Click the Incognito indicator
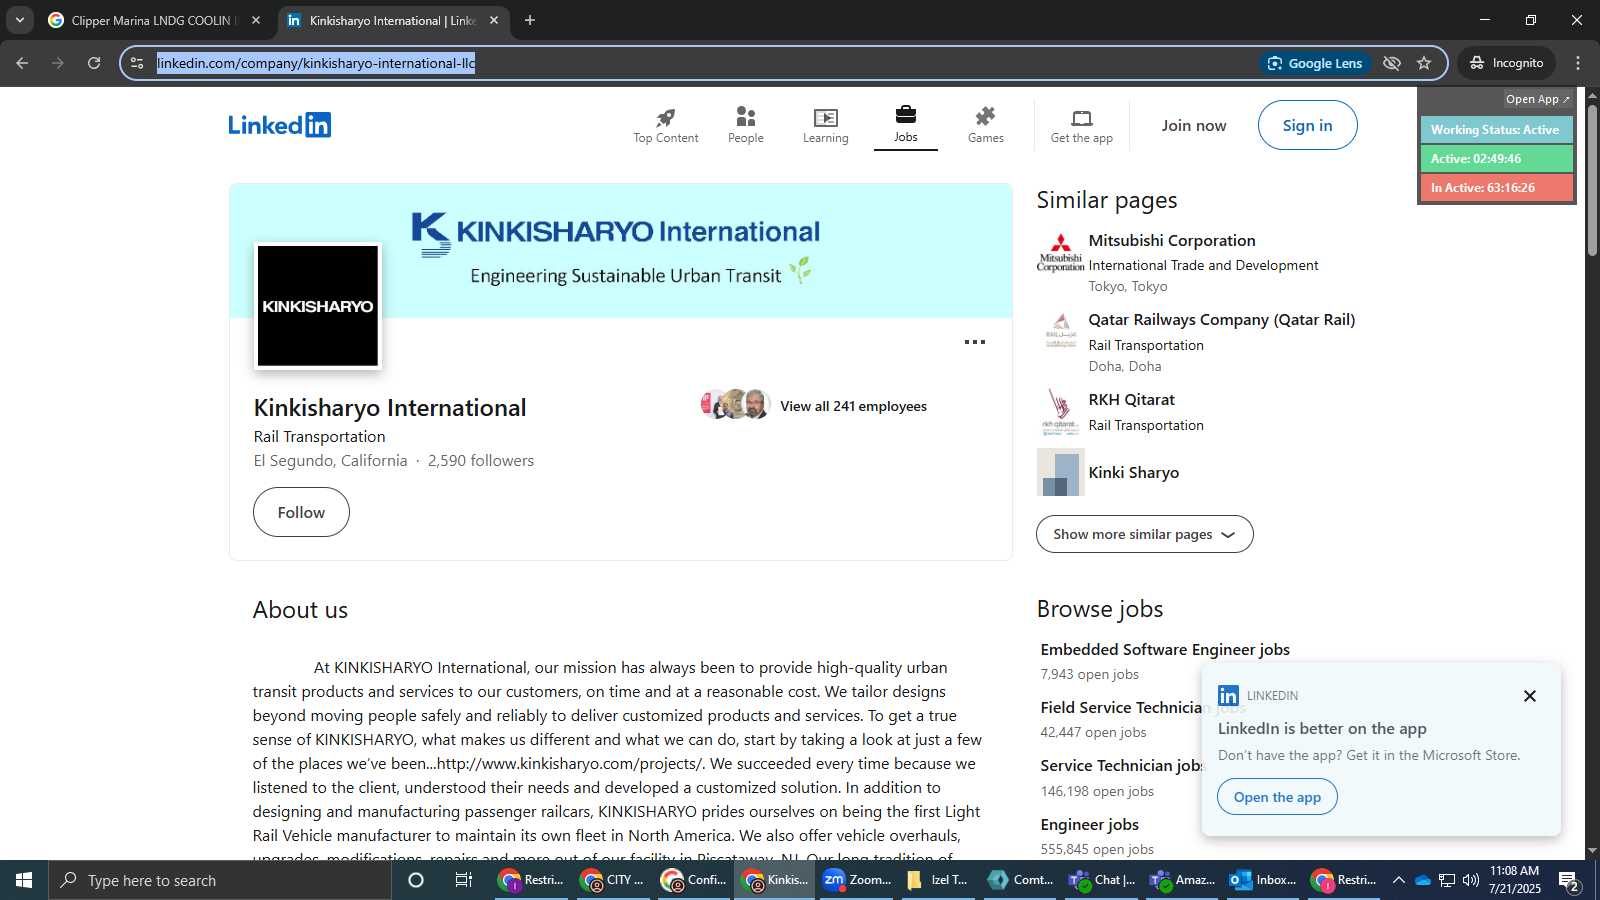 1506,63
